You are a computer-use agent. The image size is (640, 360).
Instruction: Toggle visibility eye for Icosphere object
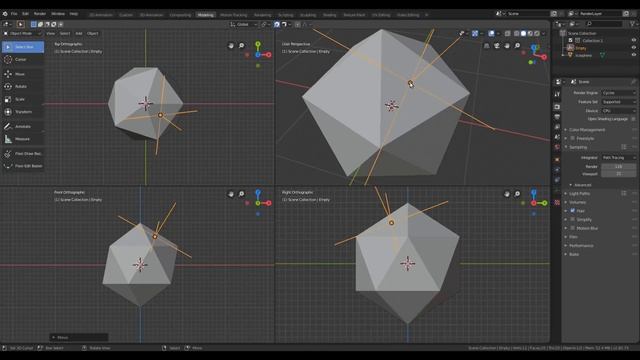pyautogui.click(x=633, y=55)
